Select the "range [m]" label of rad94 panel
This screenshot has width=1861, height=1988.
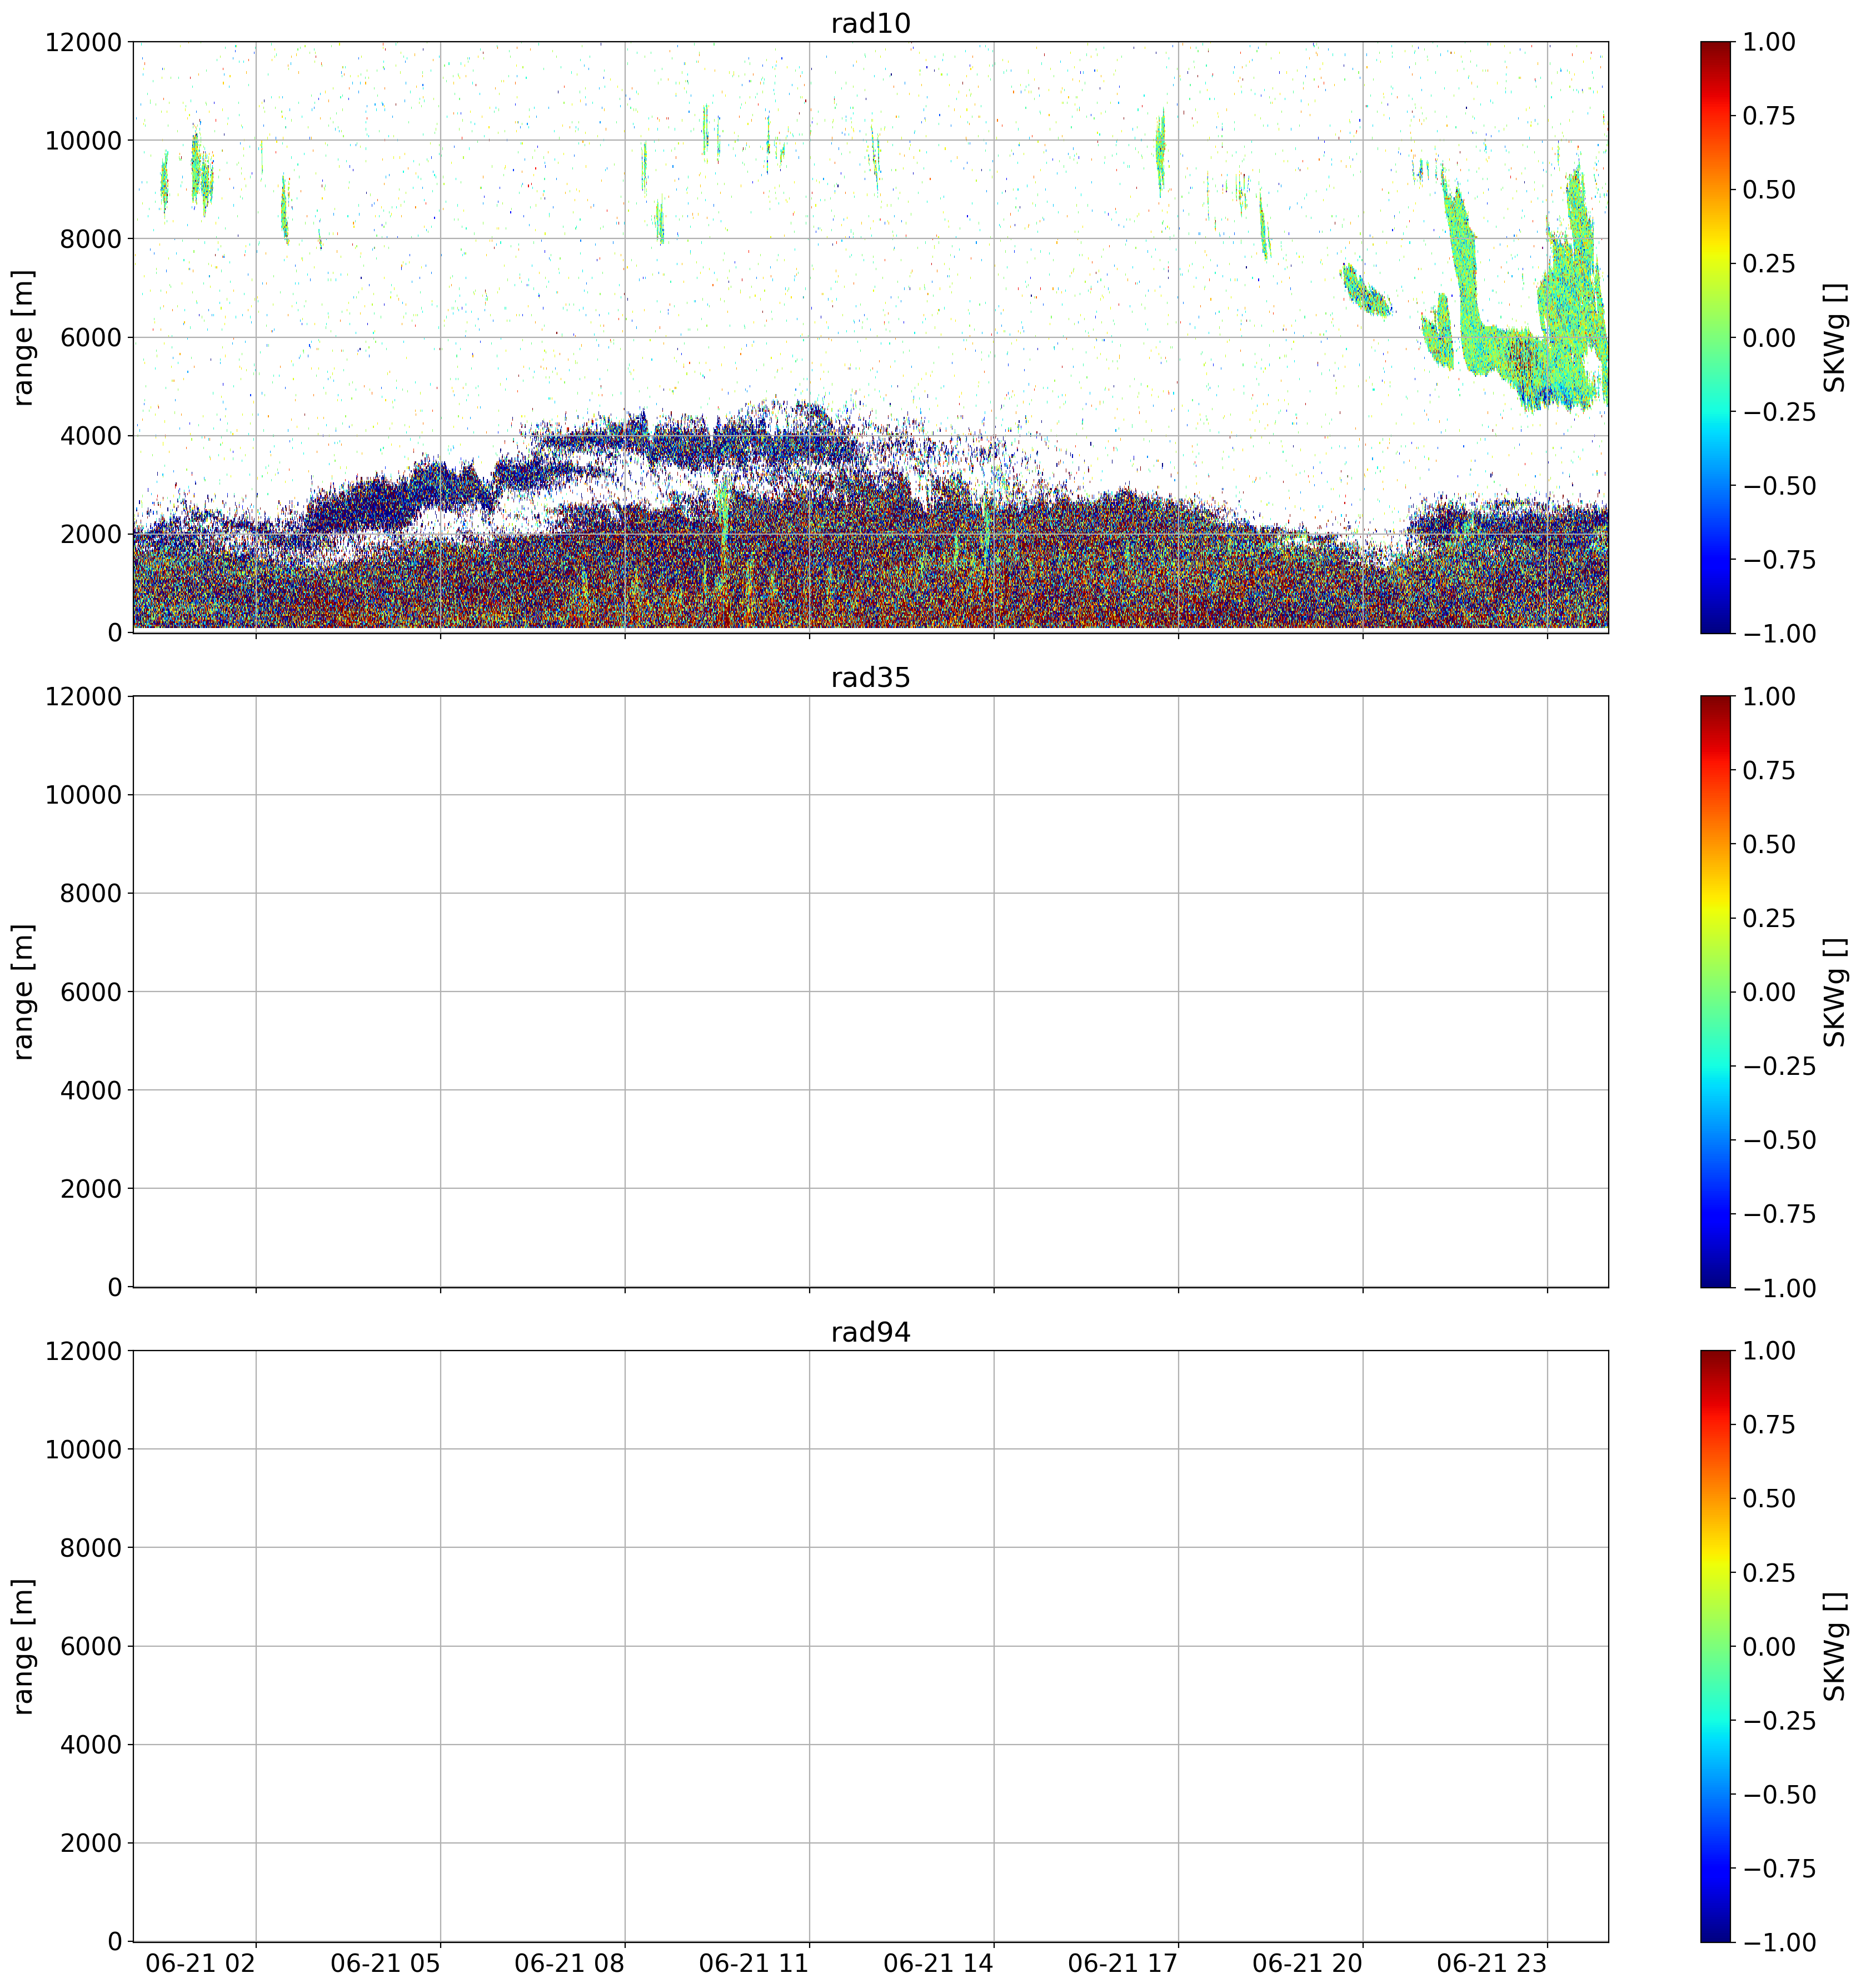point(23,1646)
